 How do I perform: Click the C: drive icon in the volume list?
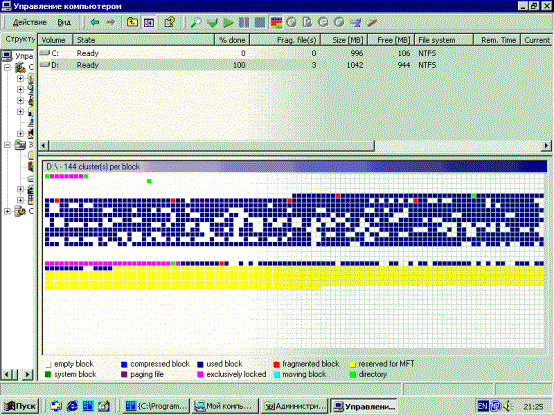coord(45,53)
